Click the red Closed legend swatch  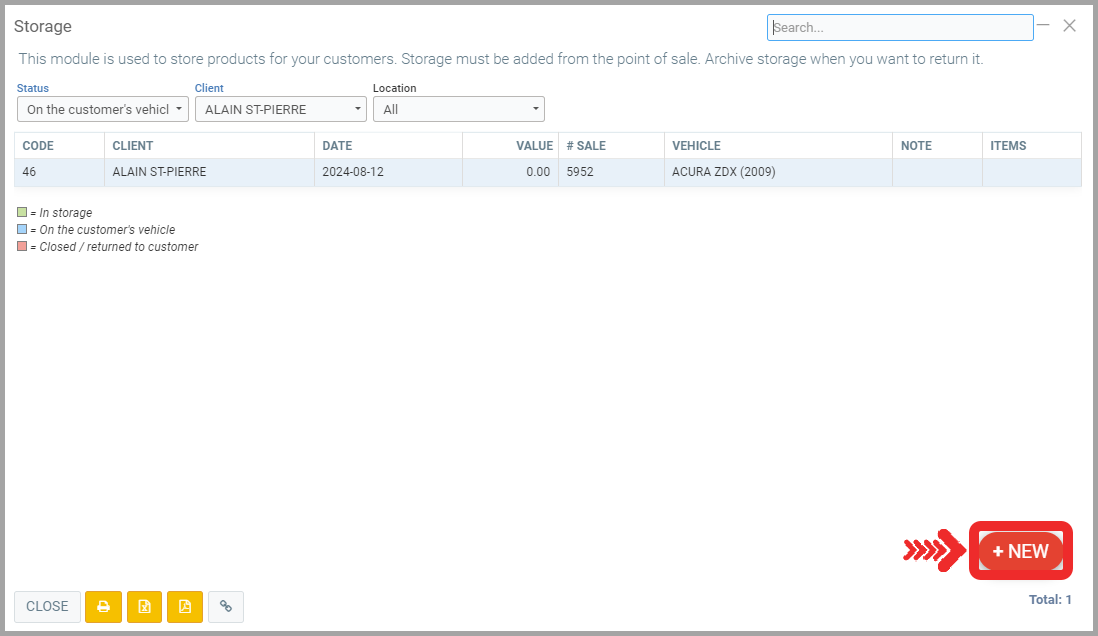(x=22, y=247)
